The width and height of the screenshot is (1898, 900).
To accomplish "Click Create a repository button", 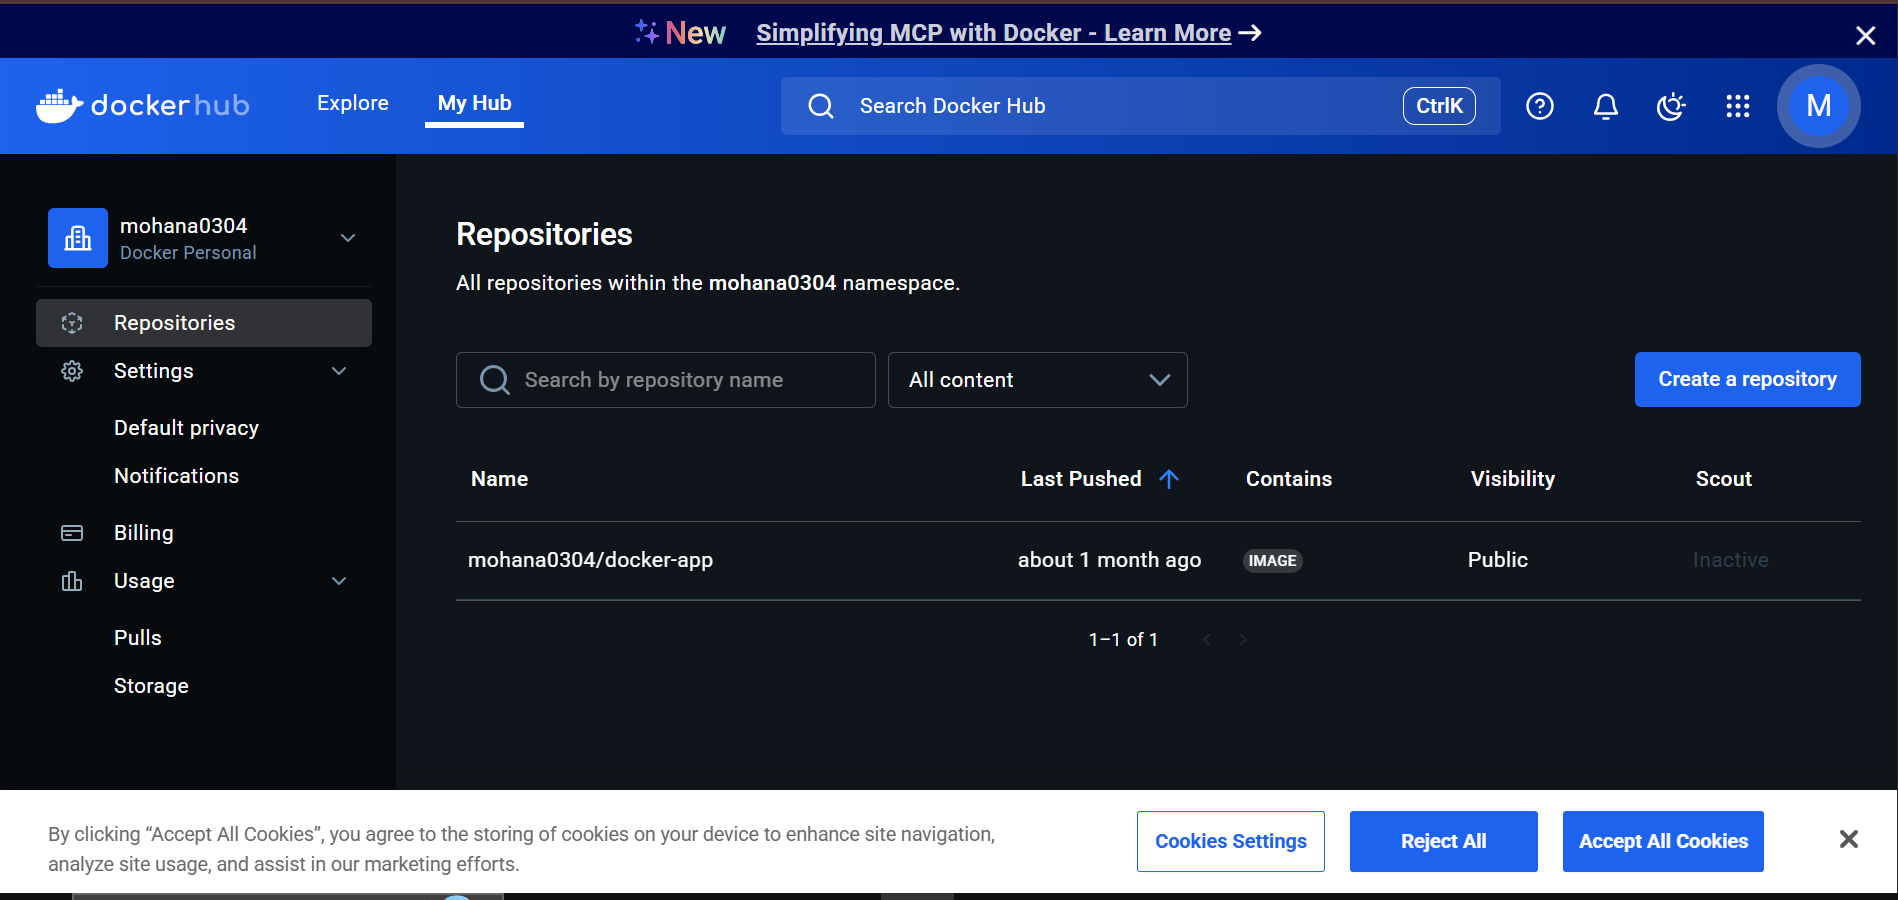I will point(1747,379).
